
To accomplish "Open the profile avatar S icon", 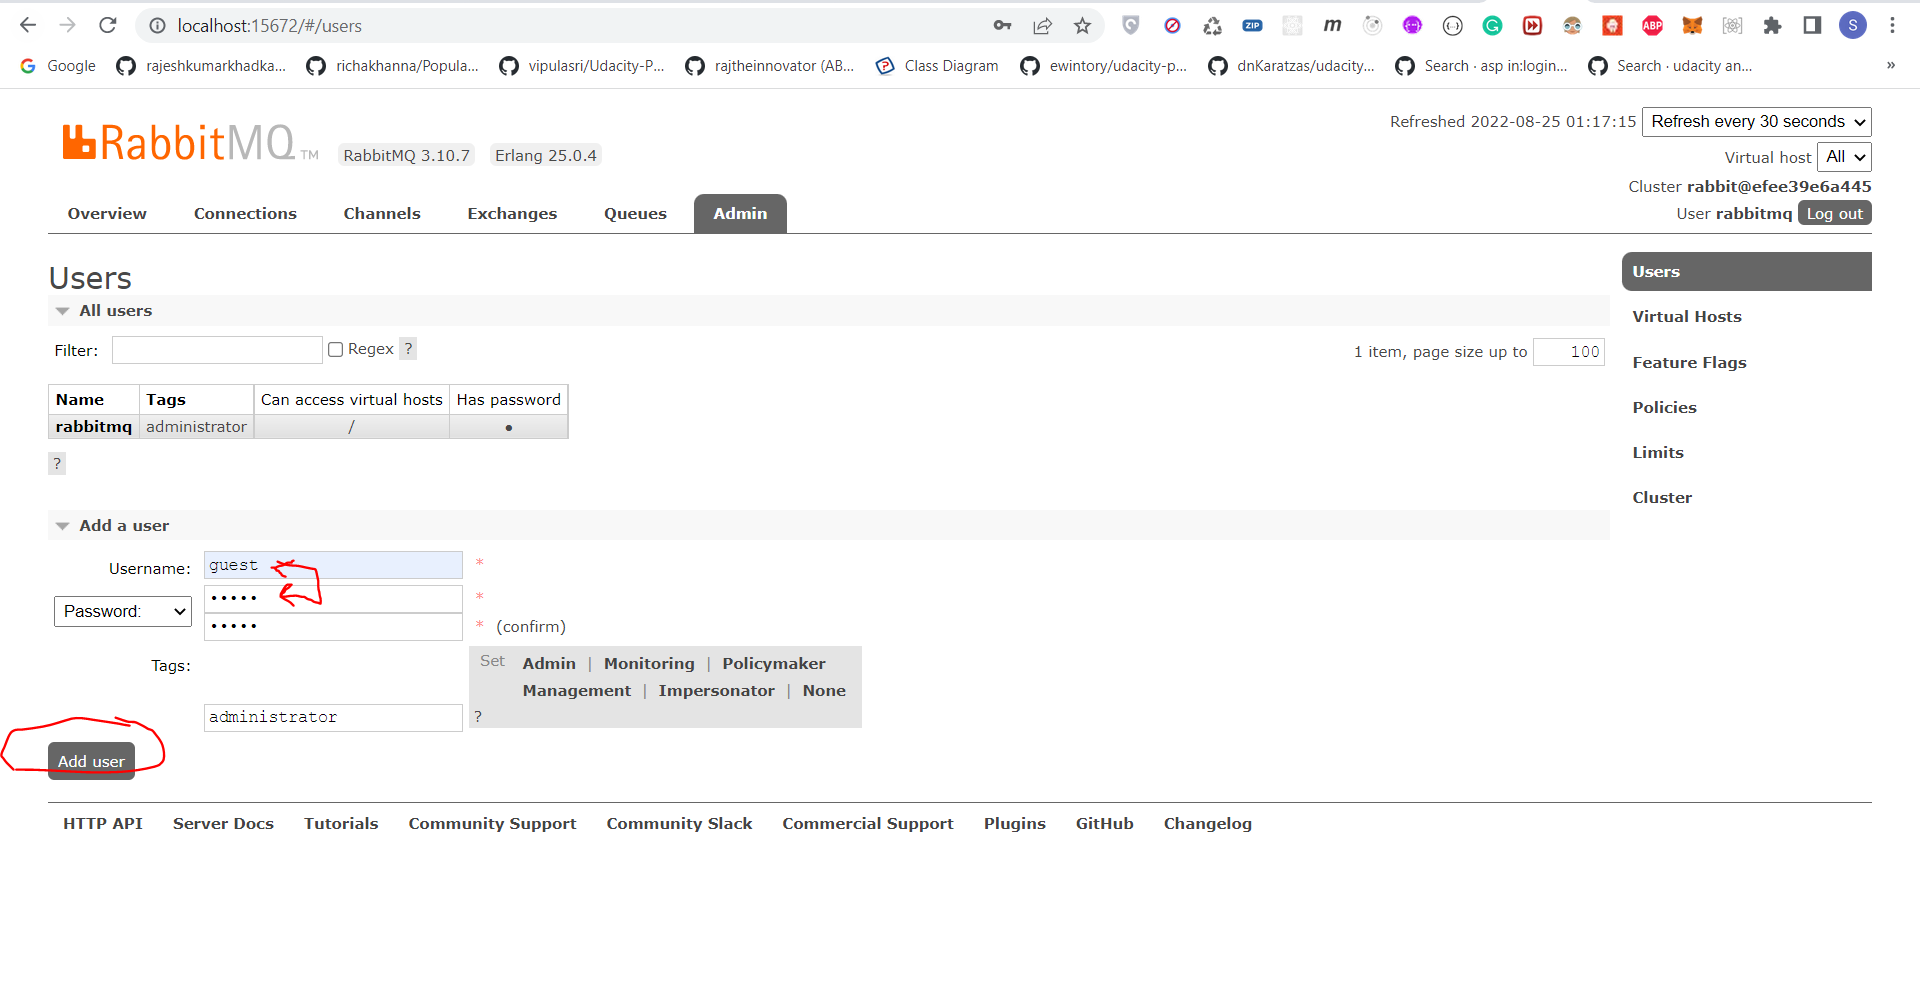I will coord(1853,26).
